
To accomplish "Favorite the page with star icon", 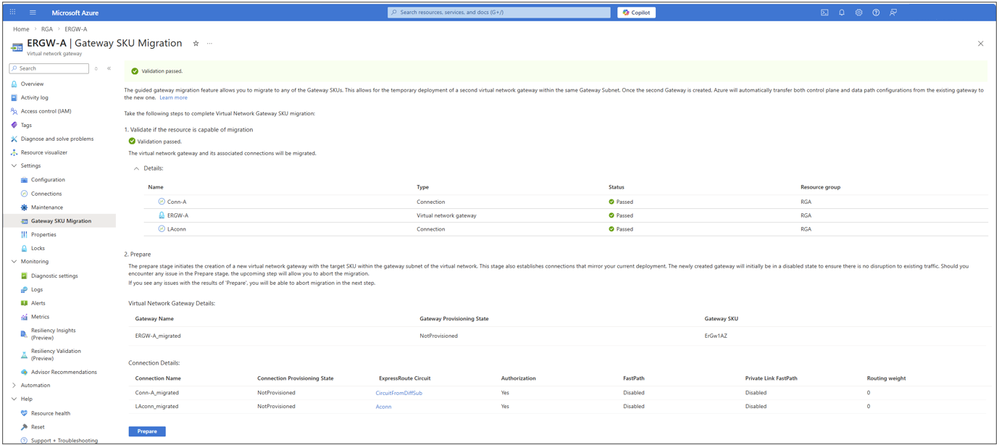I will pyautogui.click(x=196, y=43).
